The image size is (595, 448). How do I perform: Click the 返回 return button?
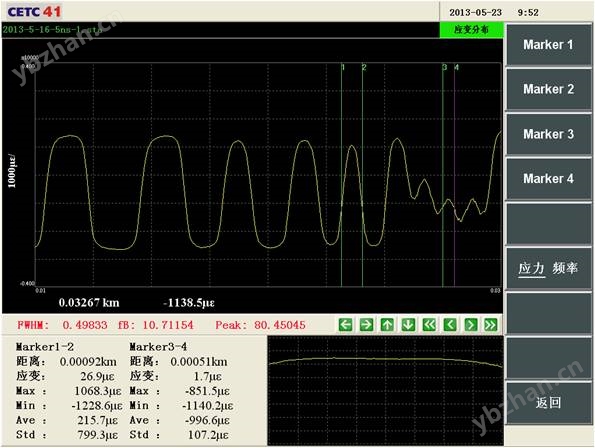click(549, 402)
